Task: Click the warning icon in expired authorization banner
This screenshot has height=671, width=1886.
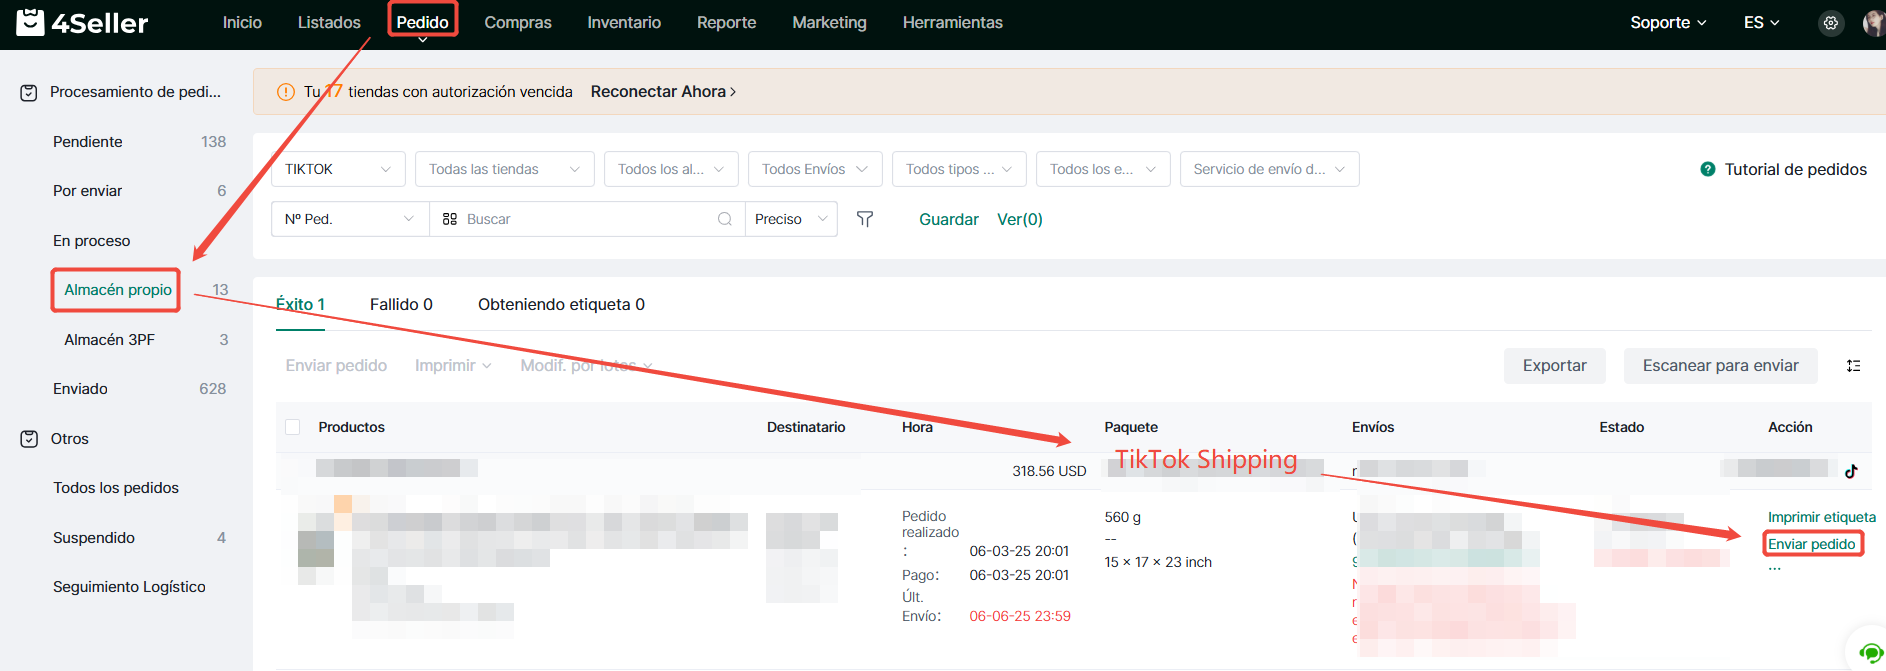Action: point(286,92)
